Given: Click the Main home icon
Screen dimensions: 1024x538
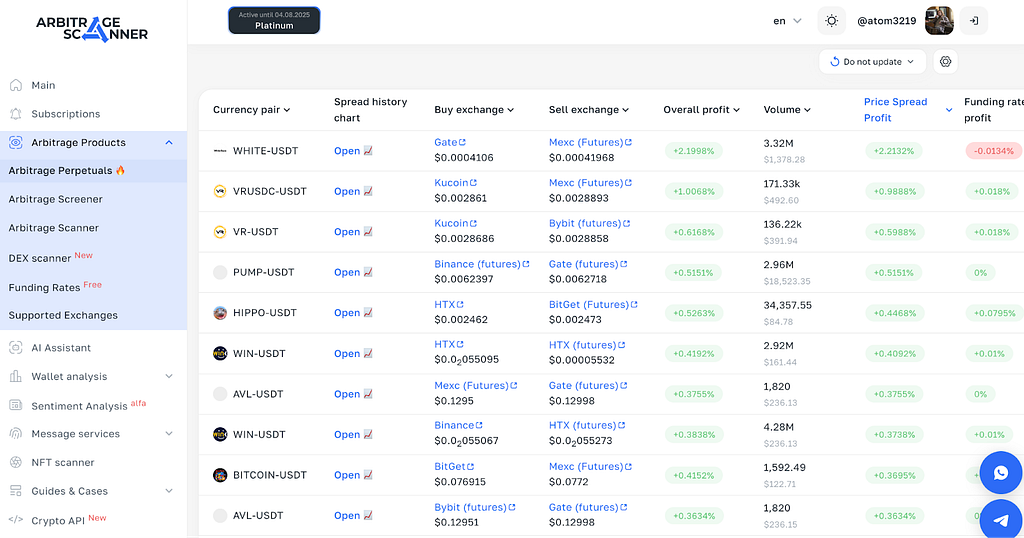Looking at the screenshot, I should [x=16, y=85].
